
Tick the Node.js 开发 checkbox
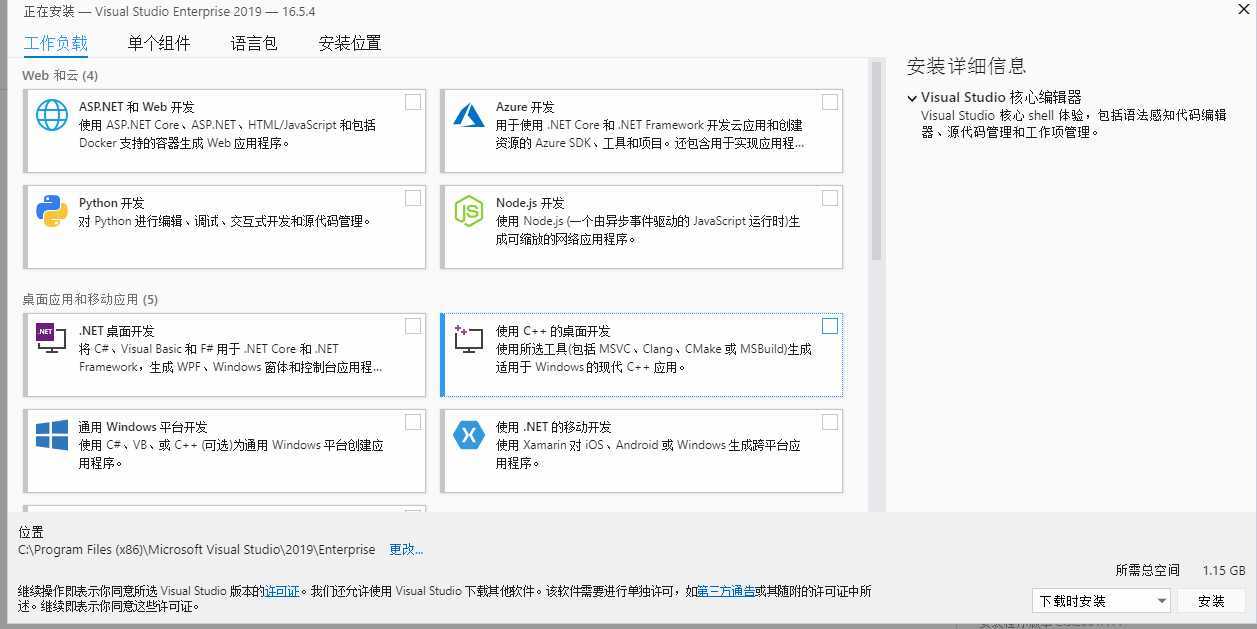(830, 198)
